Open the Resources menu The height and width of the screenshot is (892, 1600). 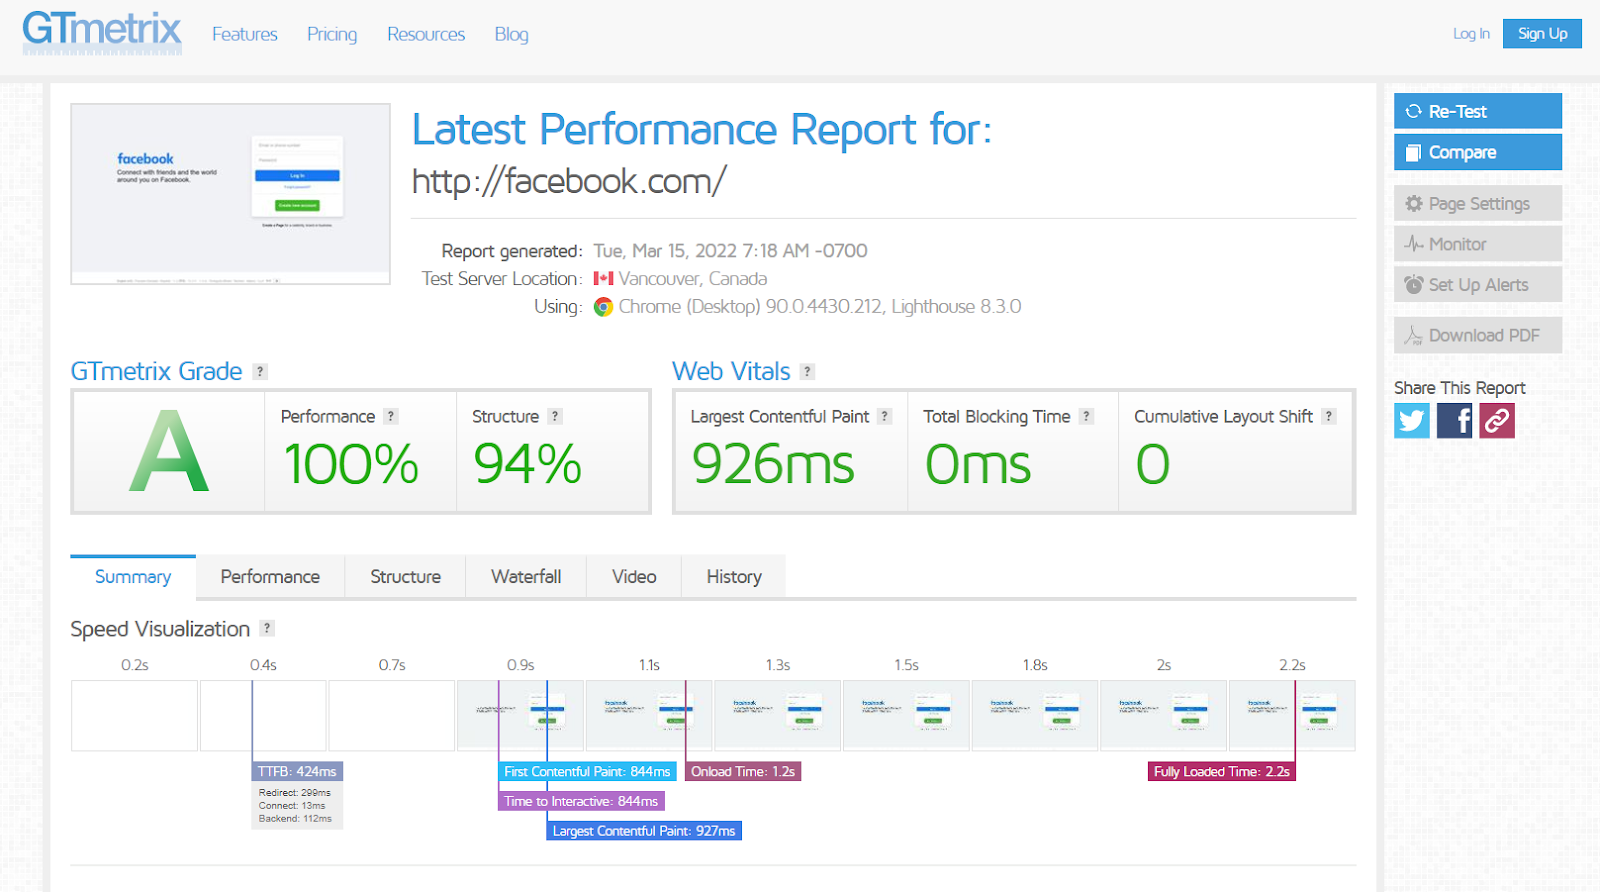[426, 34]
